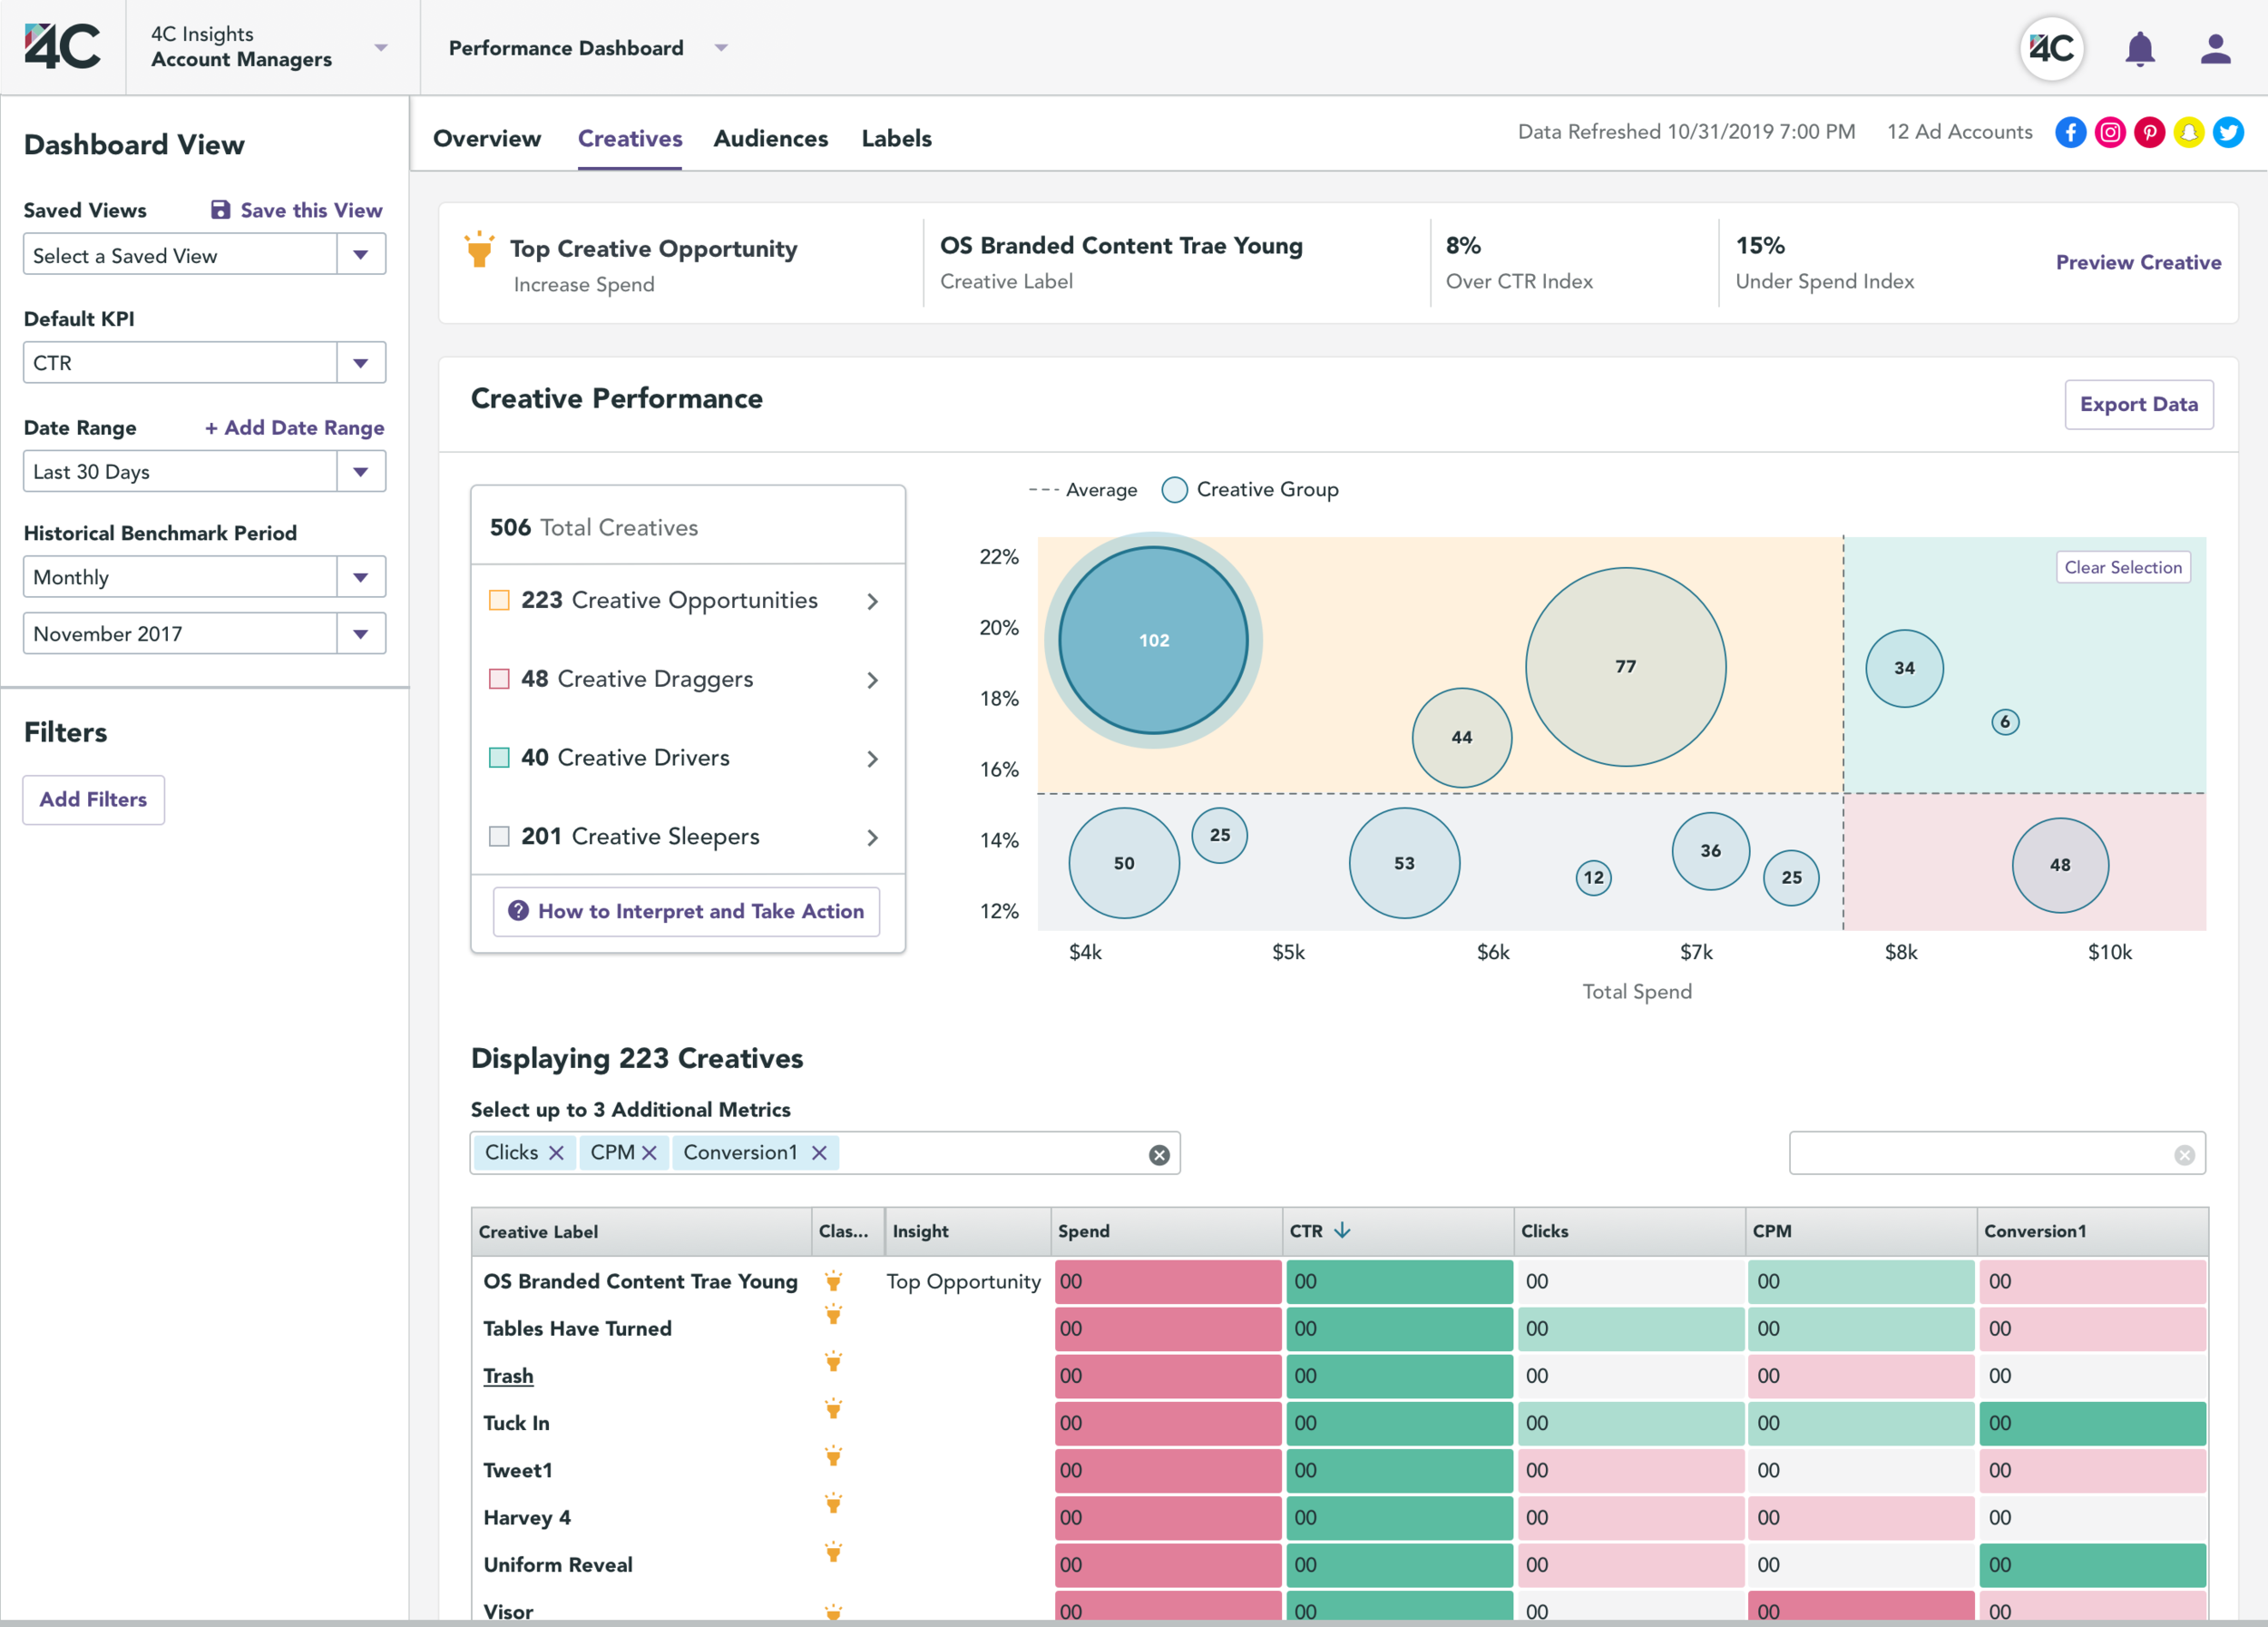Click the user profile icon

[2215, 48]
